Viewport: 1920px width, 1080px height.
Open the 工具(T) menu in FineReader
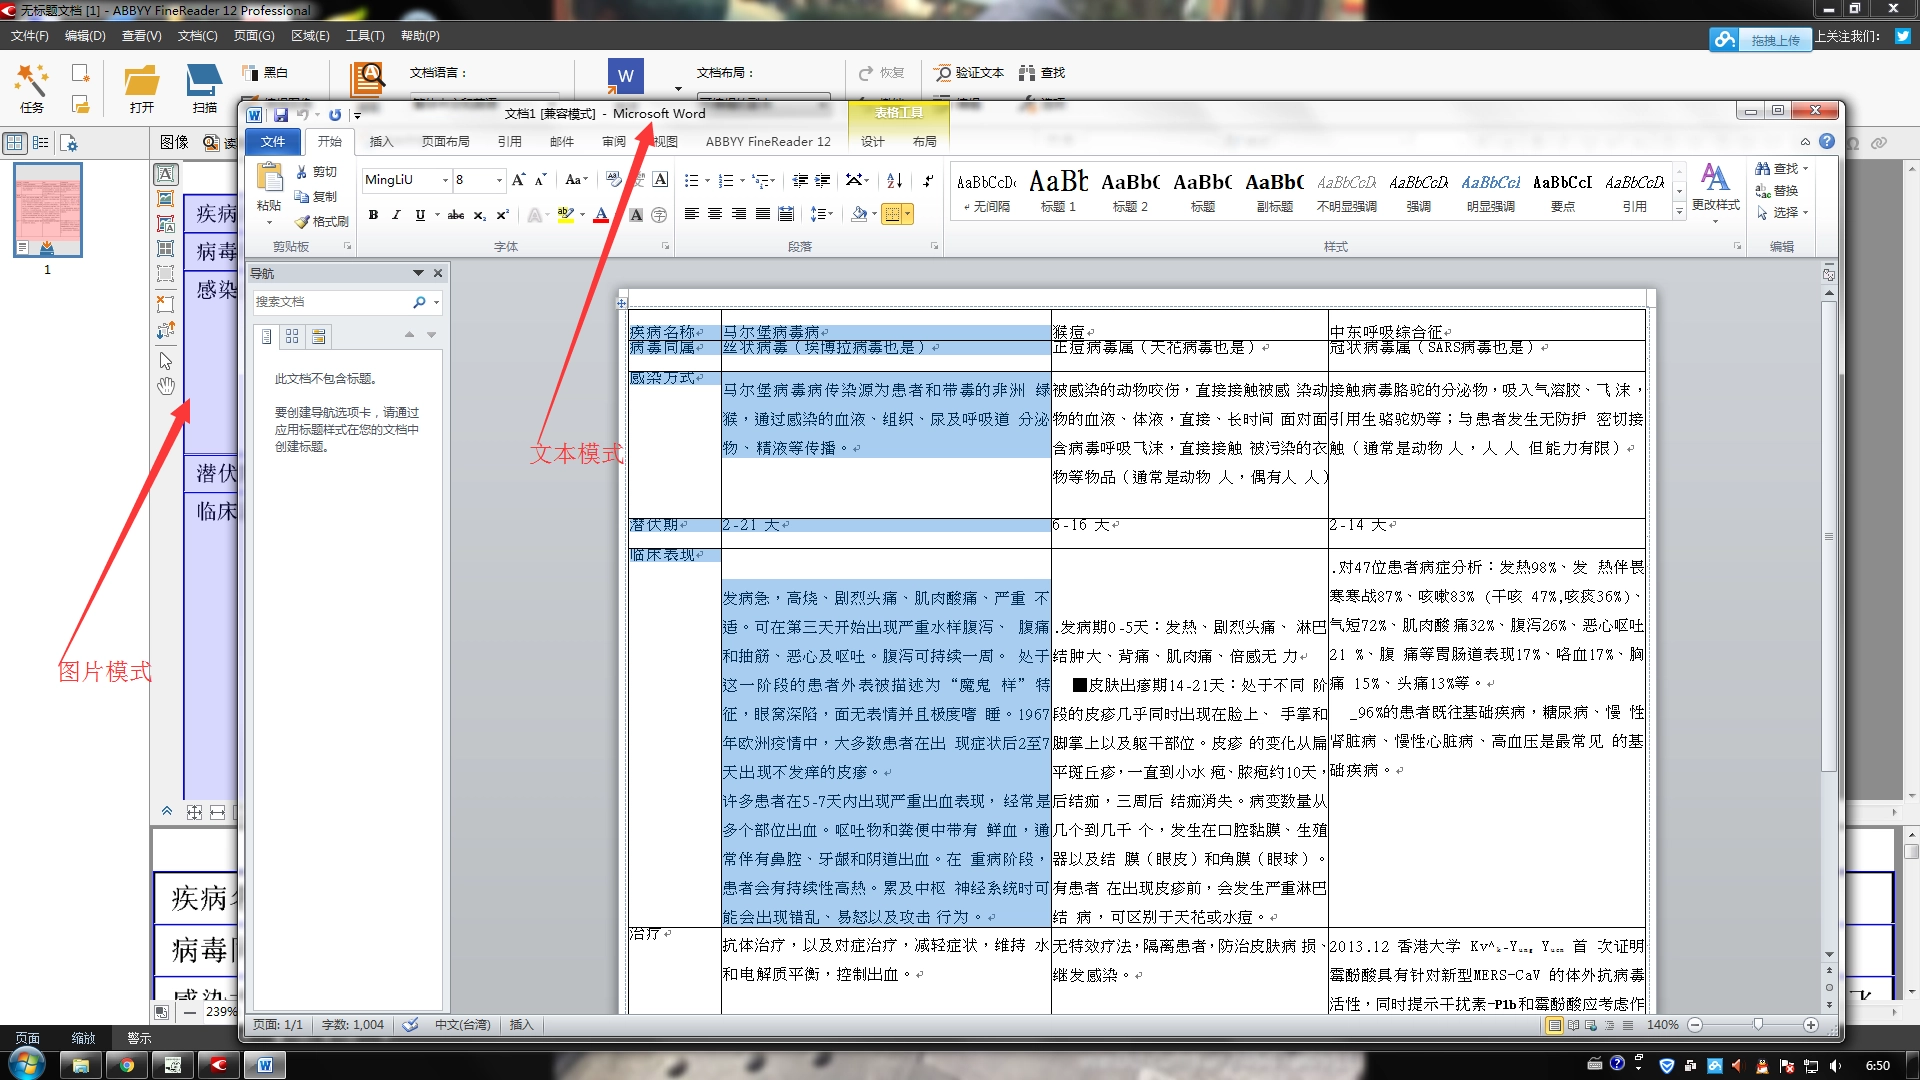pyautogui.click(x=364, y=35)
